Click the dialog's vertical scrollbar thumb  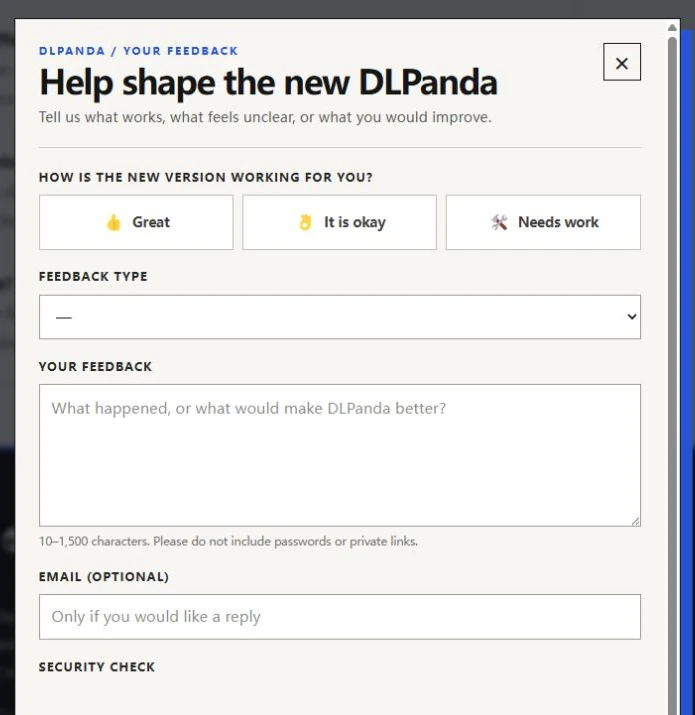click(x=672, y=376)
